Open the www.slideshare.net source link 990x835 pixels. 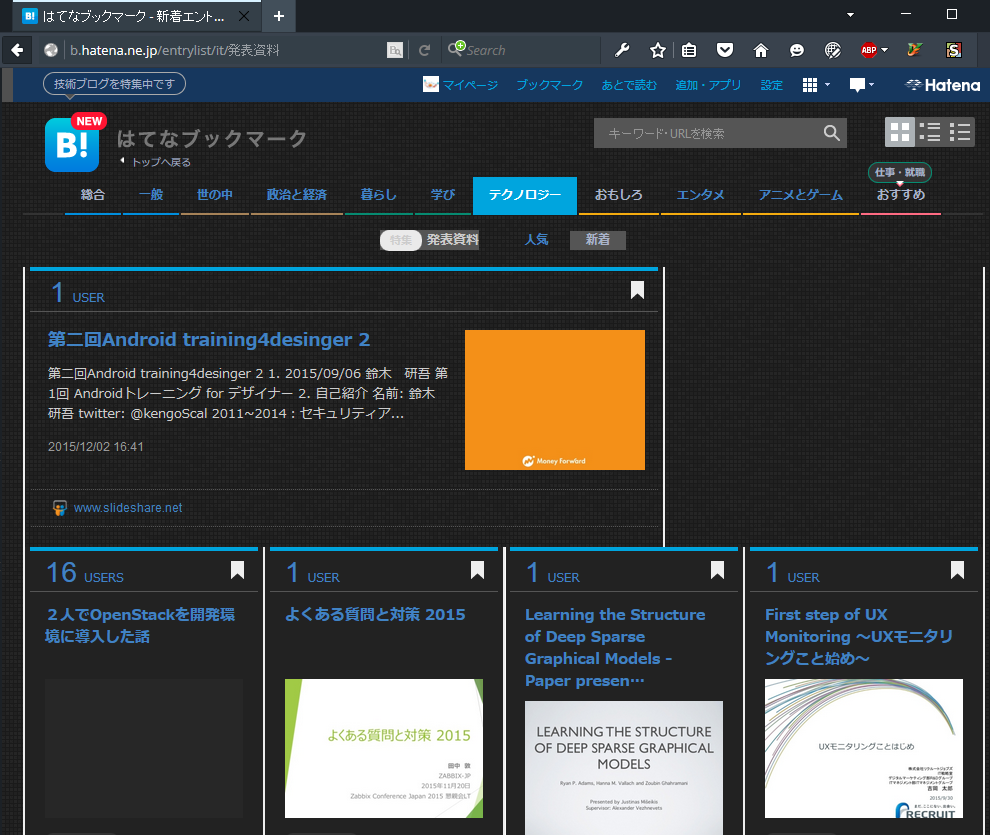[x=128, y=507]
